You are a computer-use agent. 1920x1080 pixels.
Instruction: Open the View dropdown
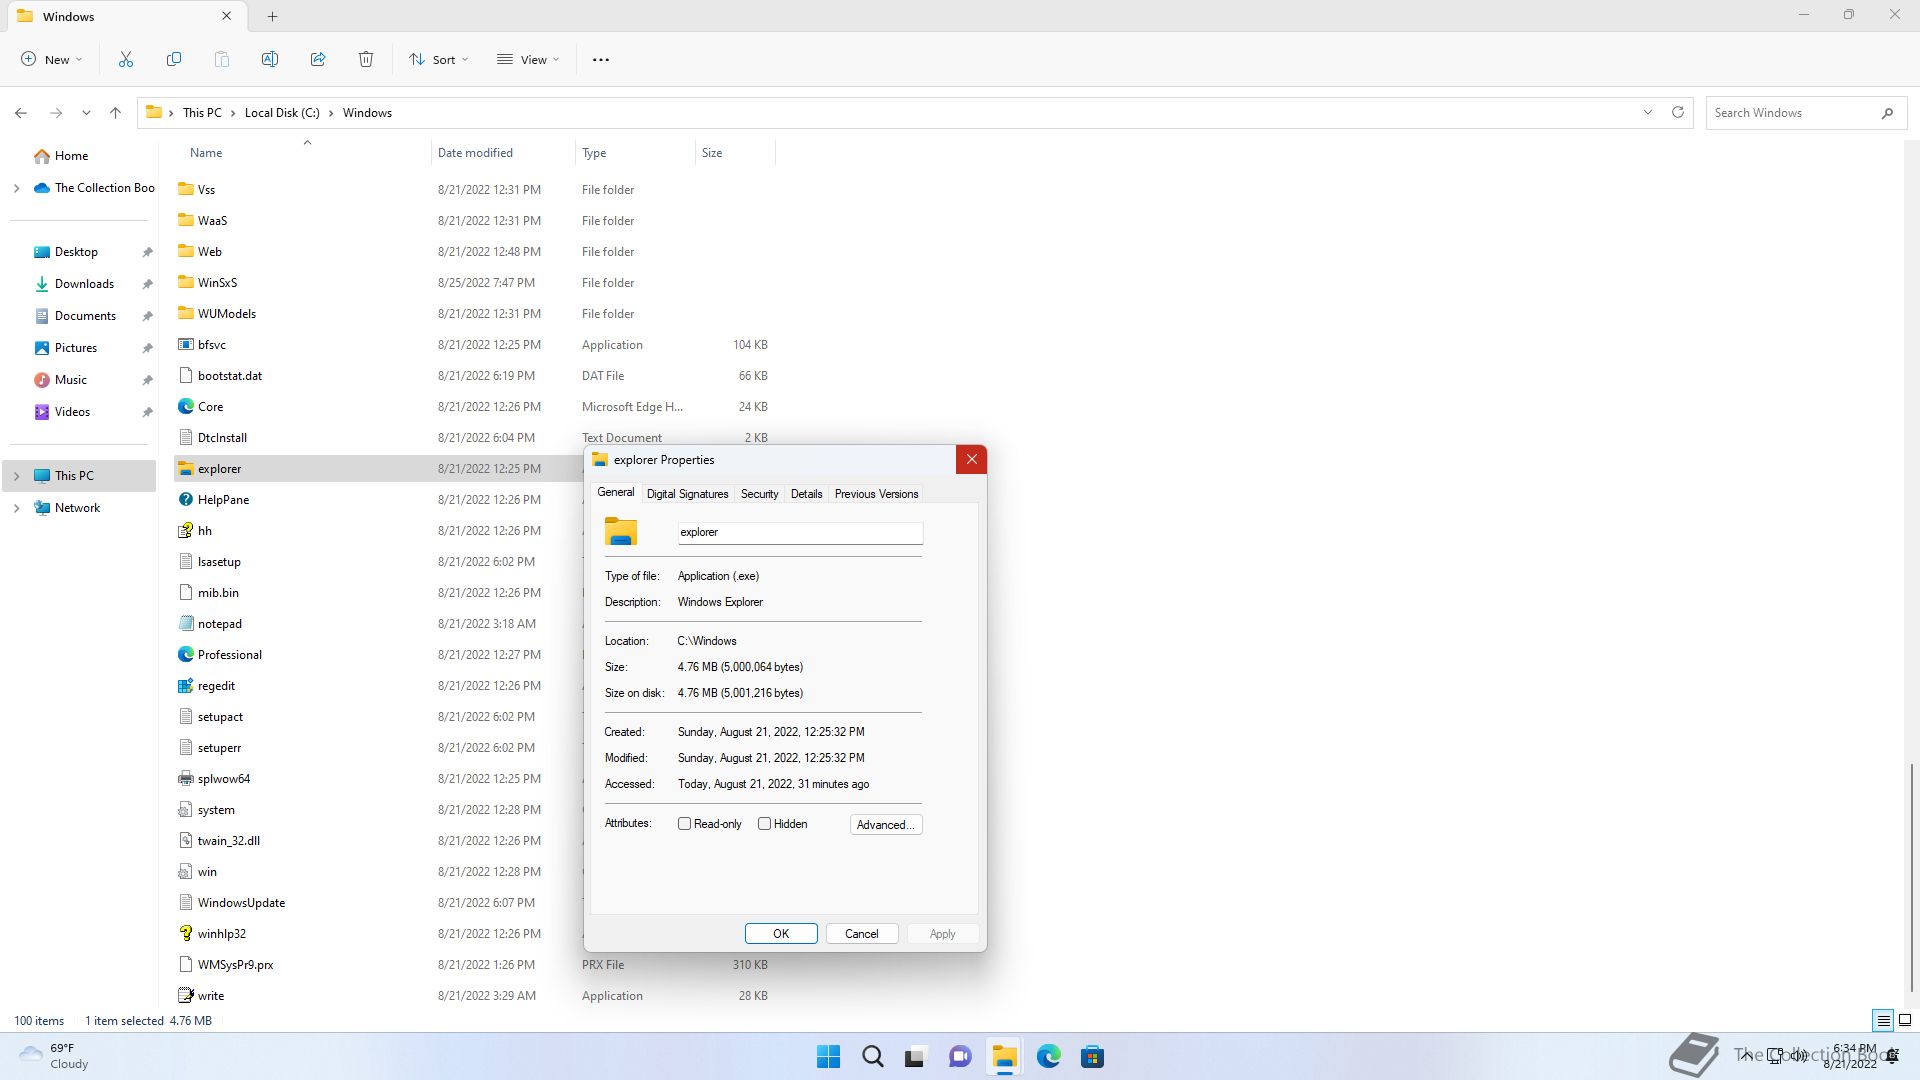coord(529,60)
